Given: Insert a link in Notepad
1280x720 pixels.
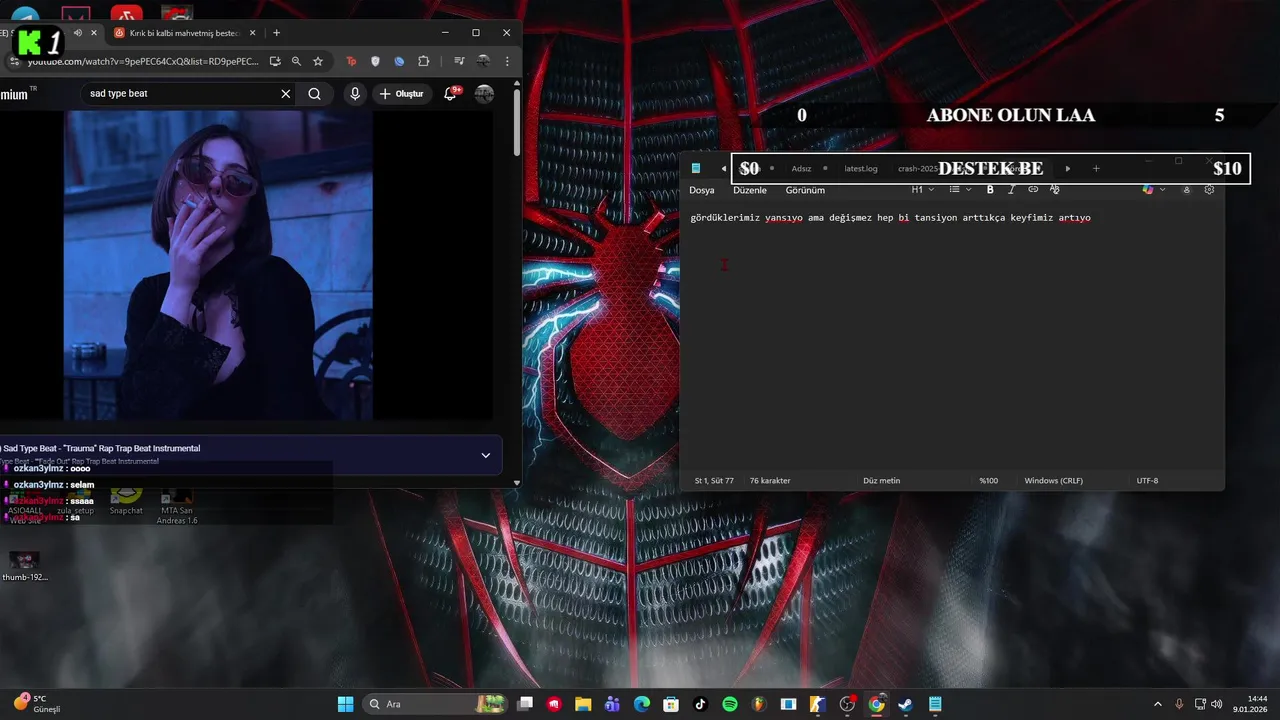Looking at the screenshot, I should click(x=1033, y=189).
